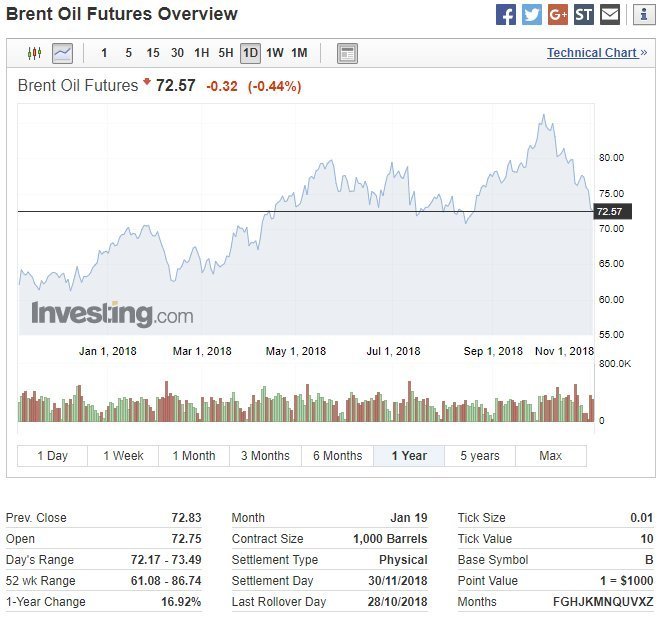The image size is (663, 618).
Task: Choose the 6 Months range
Action: (x=337, y=456)
